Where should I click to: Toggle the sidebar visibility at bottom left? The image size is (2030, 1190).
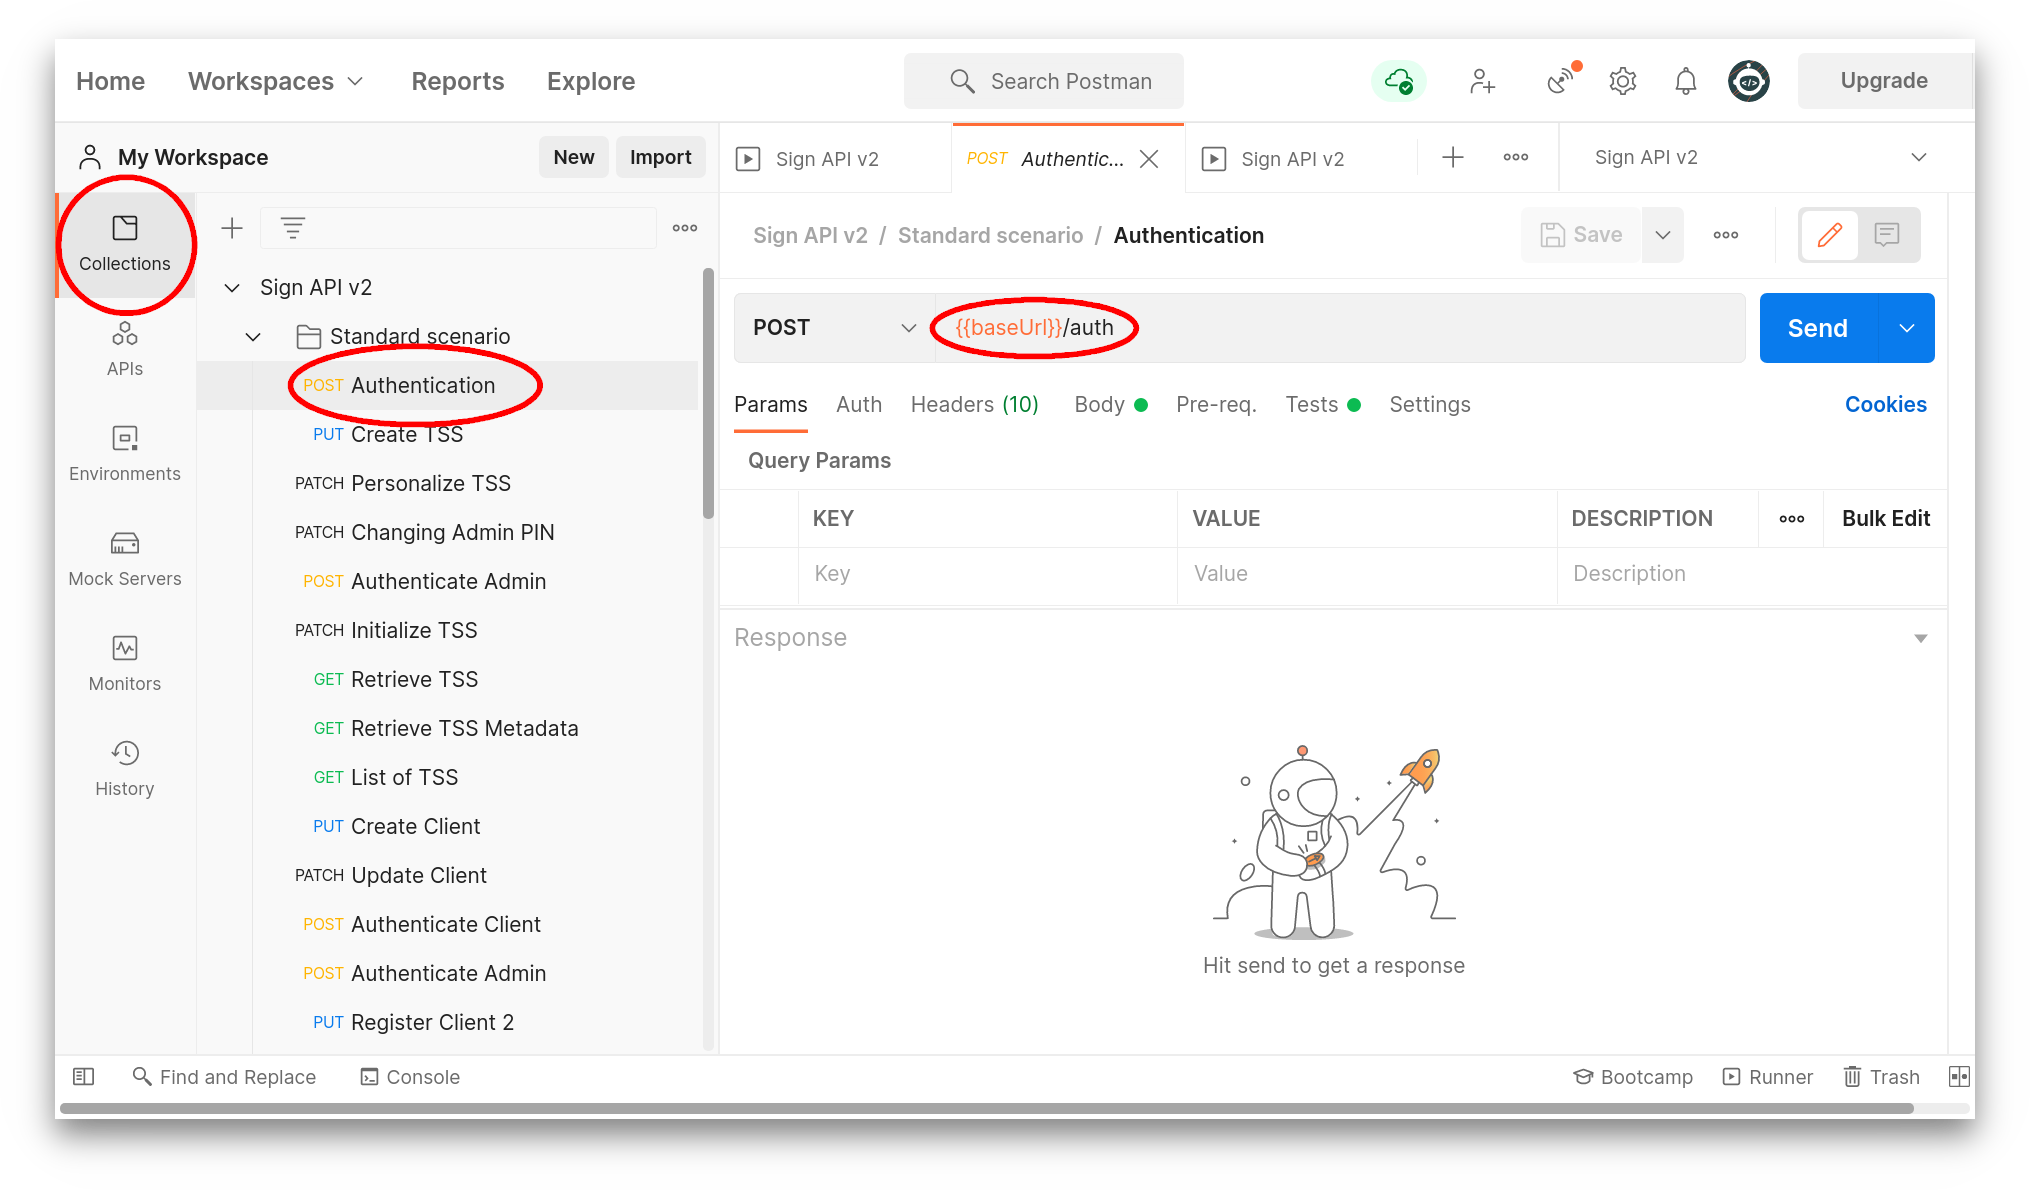click(84, 1076)
